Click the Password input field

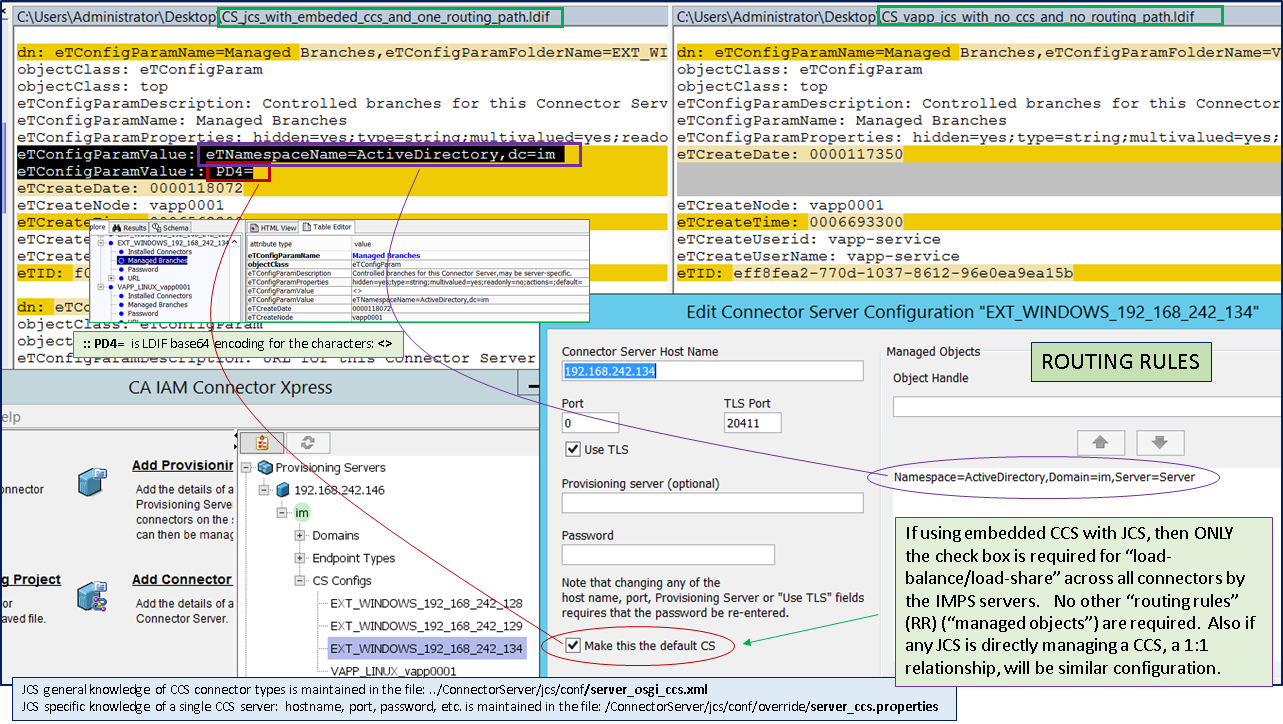(668, 554)
